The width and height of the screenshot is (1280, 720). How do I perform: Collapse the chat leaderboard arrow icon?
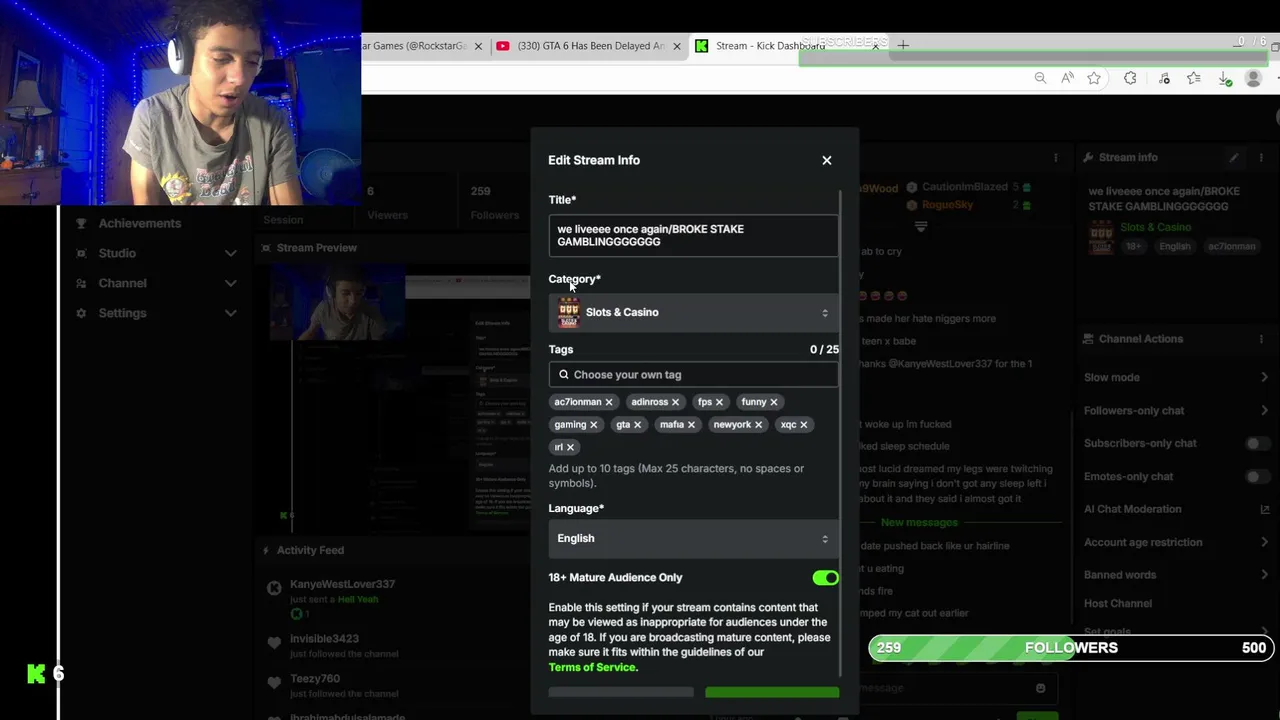921,227
